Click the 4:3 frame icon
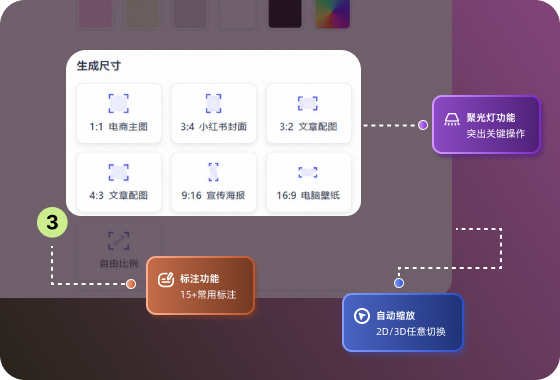Image resolution: width=560 pixels, height=380 pixels. 119,172
